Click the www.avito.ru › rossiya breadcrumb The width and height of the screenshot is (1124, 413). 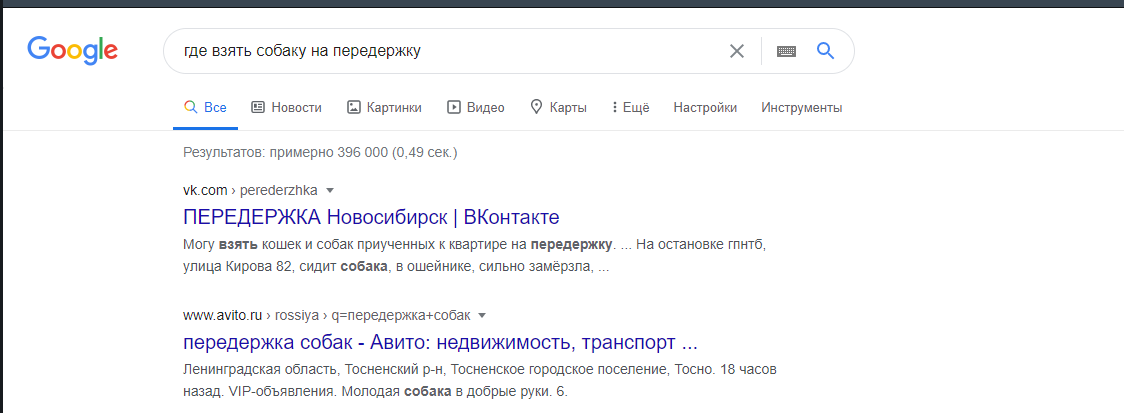coord(326,315)
